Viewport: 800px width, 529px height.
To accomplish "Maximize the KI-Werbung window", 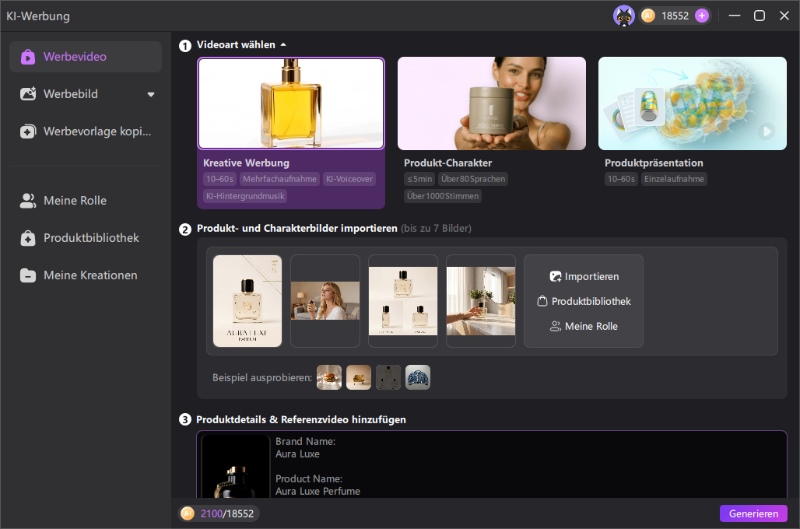I will click(x=759, y=16).
